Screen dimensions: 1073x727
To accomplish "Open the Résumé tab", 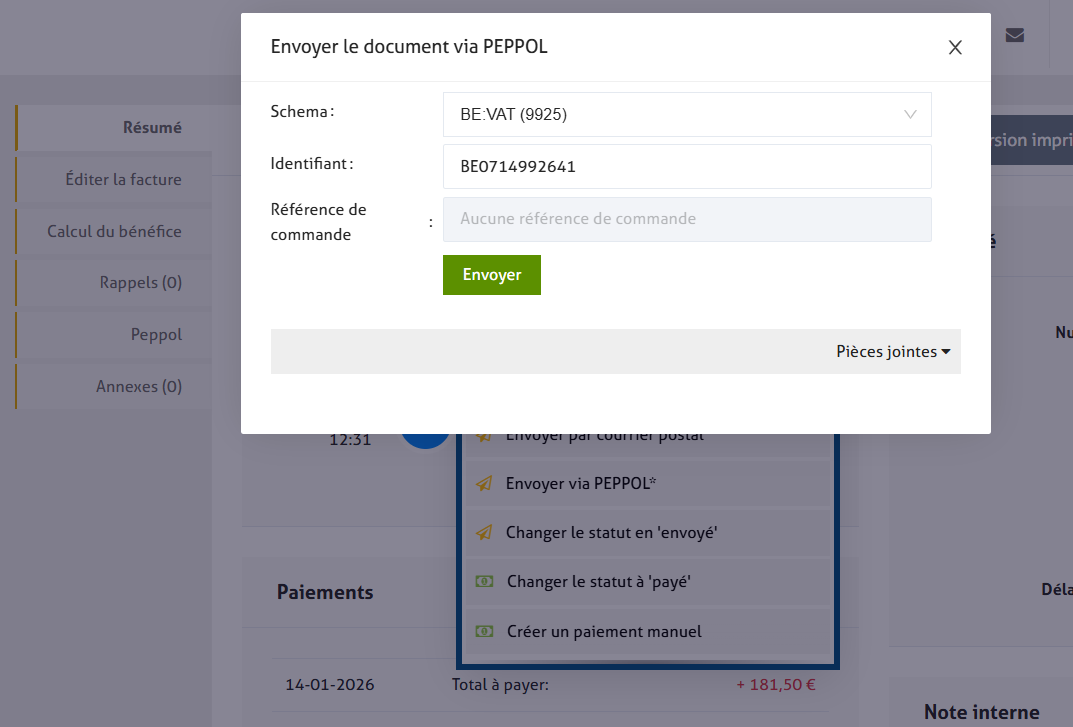I will click(152, 128).
